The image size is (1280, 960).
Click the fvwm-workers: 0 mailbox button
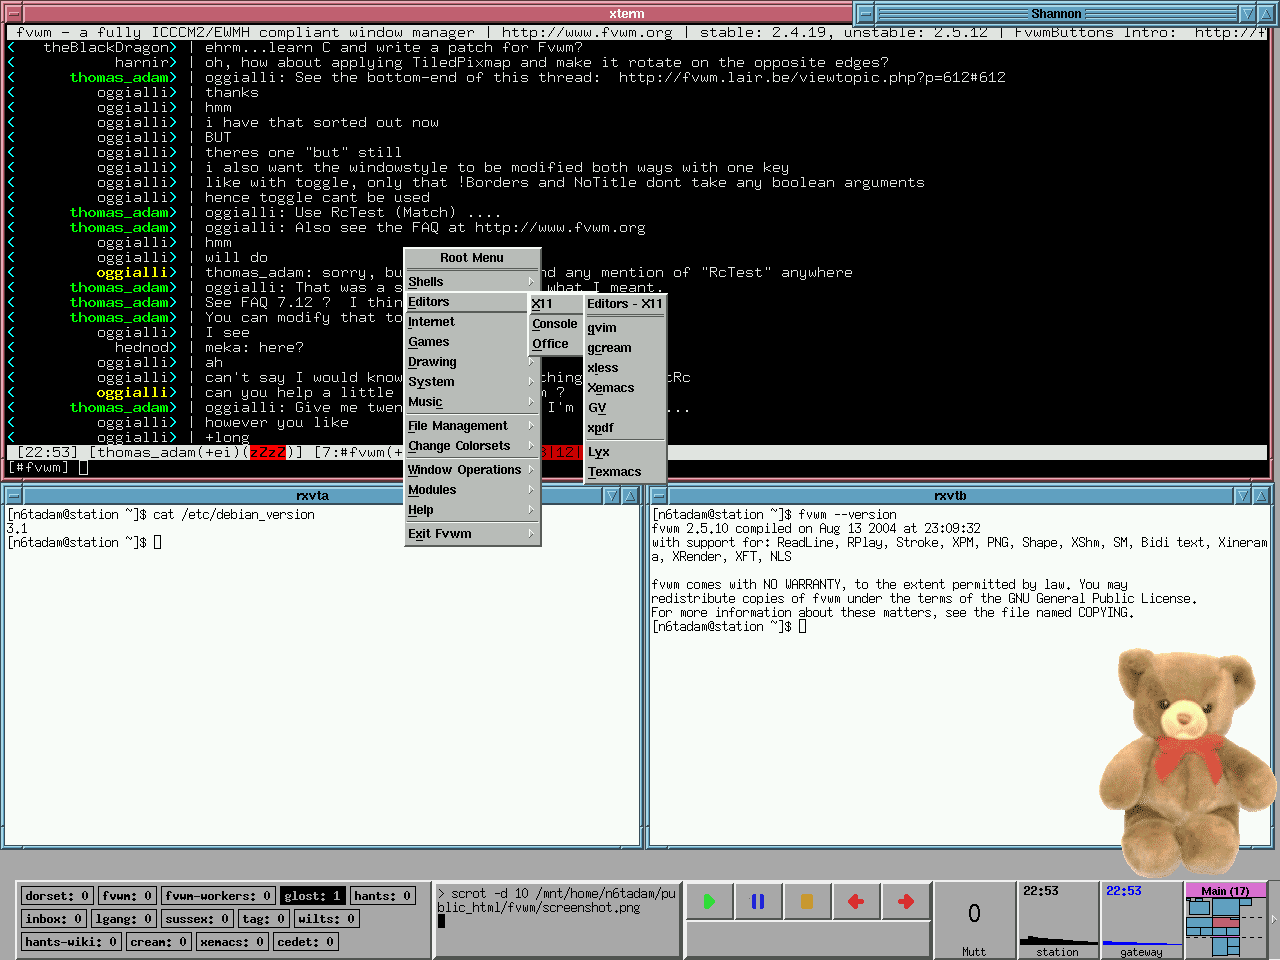click(219, 896)
